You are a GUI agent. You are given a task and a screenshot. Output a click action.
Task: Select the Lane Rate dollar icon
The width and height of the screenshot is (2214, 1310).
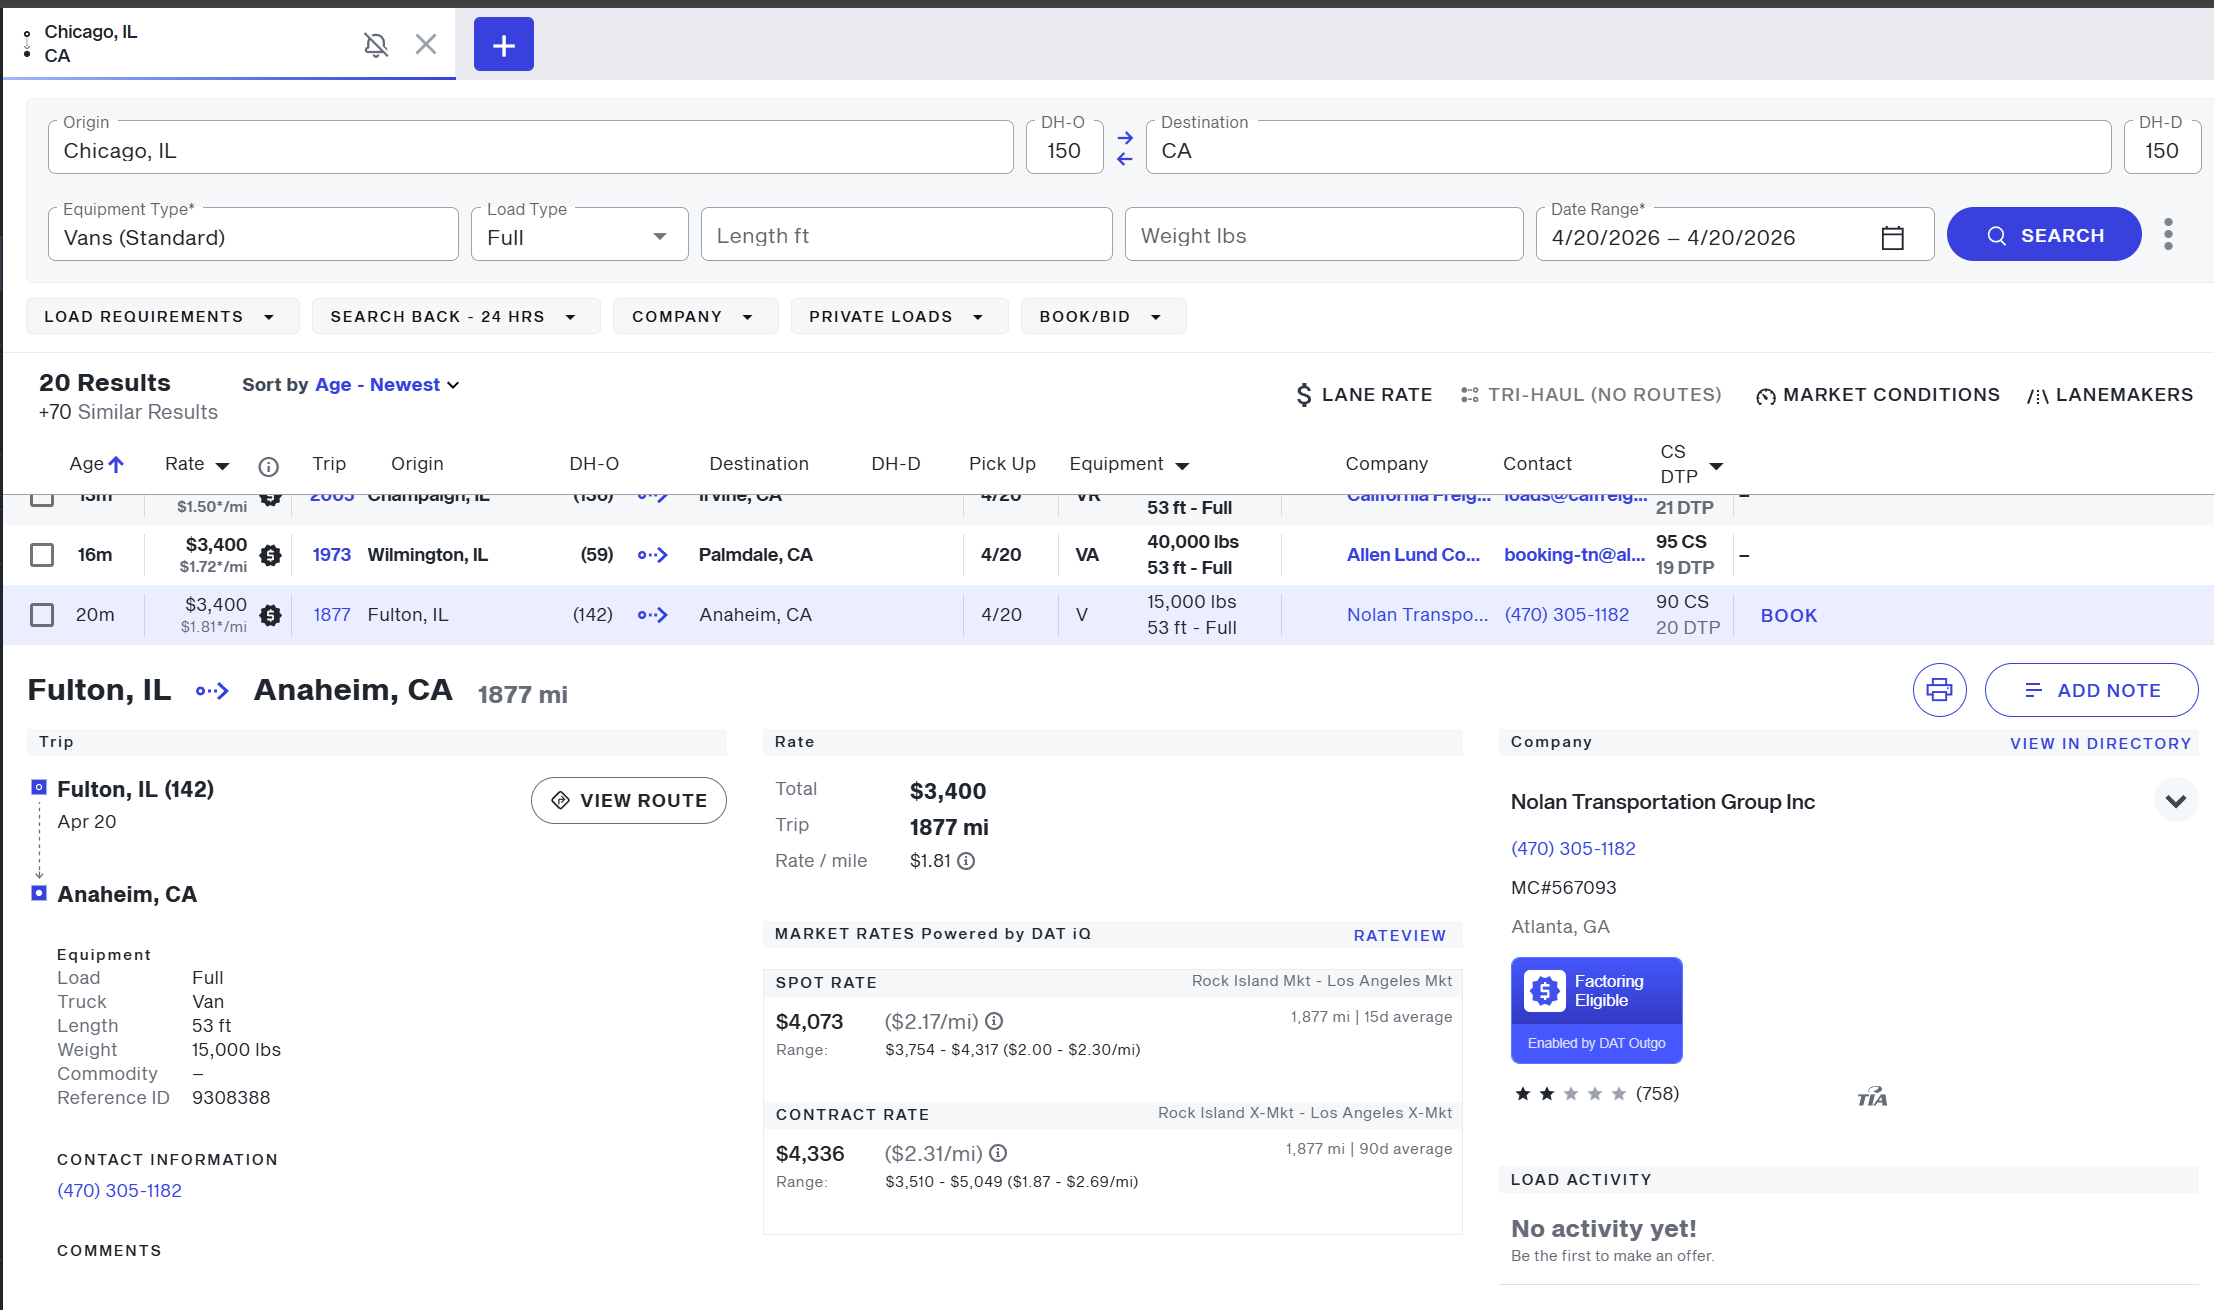[x=1303, y=394]
